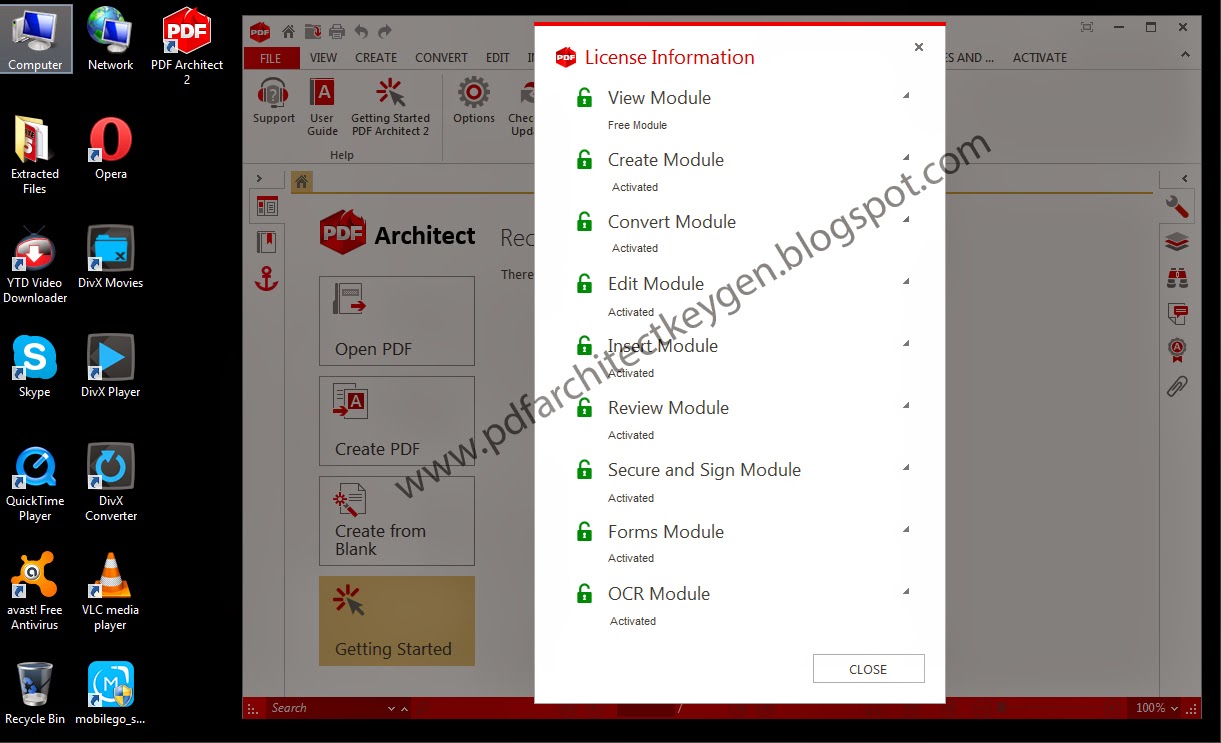The height and width of the screenshot is (743, 1221).
Task: Switch to the CREATE ribbon tab
Action: tap(376, 58)
